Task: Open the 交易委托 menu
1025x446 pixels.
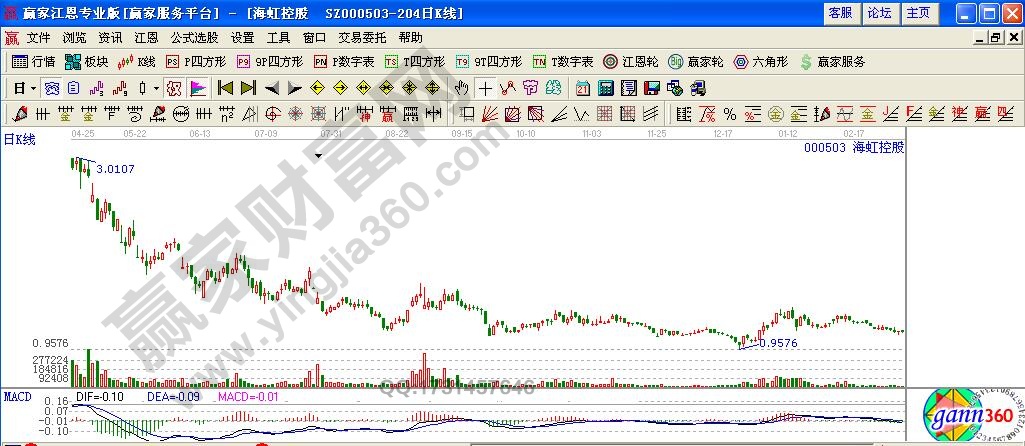Action: click(361, 38)
